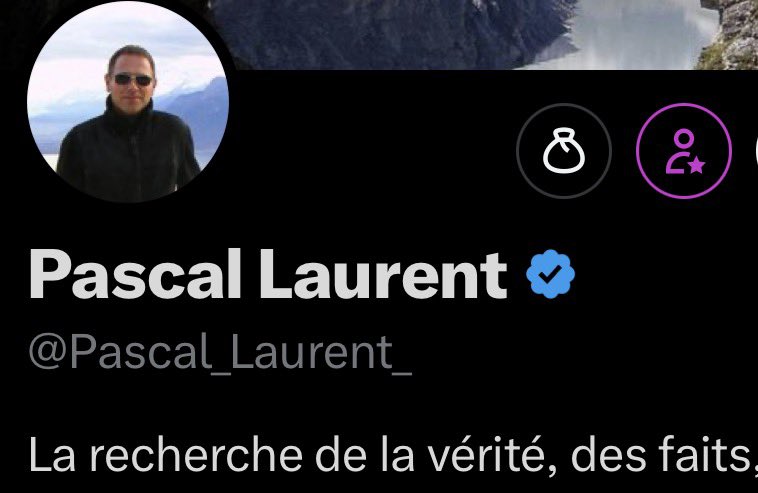Tap the rocky cliff at banner's edge
Image resolution: width=758 pixels, height=493 pixels.
[729, 35]
